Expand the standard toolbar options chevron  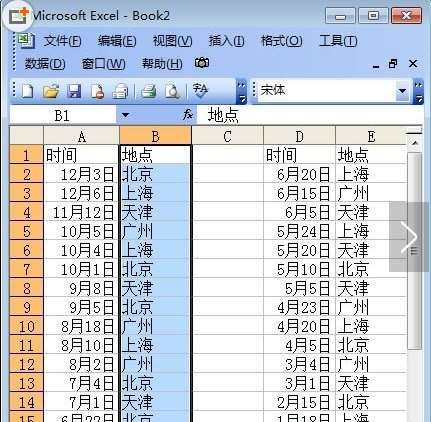pyautogui.click(x=242, y=91)
